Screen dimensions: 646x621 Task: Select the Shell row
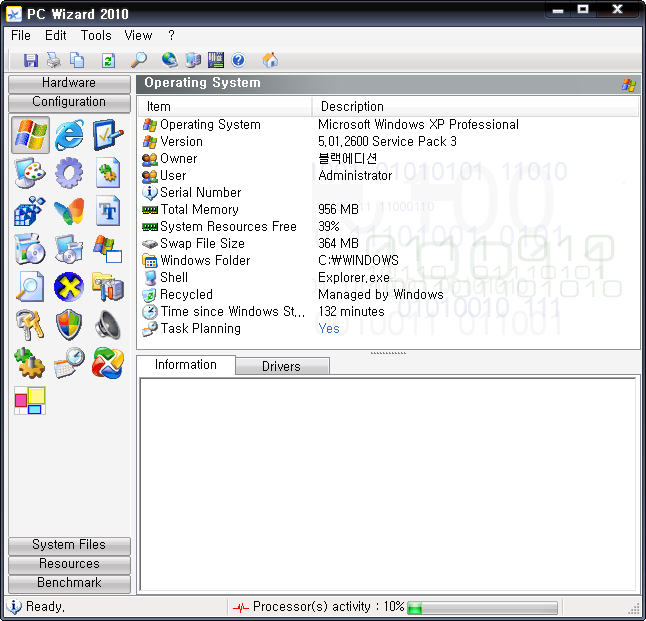[388, 277]
